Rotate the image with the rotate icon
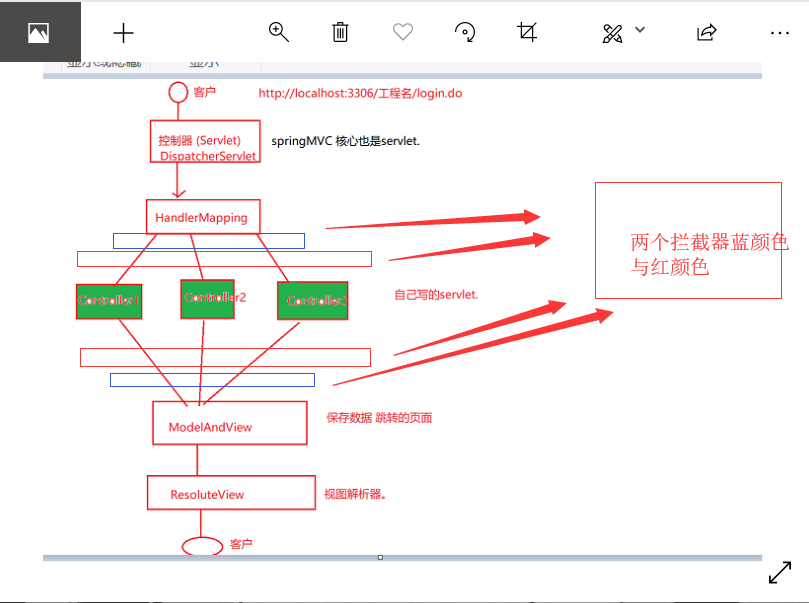Viewport: 809px width, 603px height. point(465,32)
